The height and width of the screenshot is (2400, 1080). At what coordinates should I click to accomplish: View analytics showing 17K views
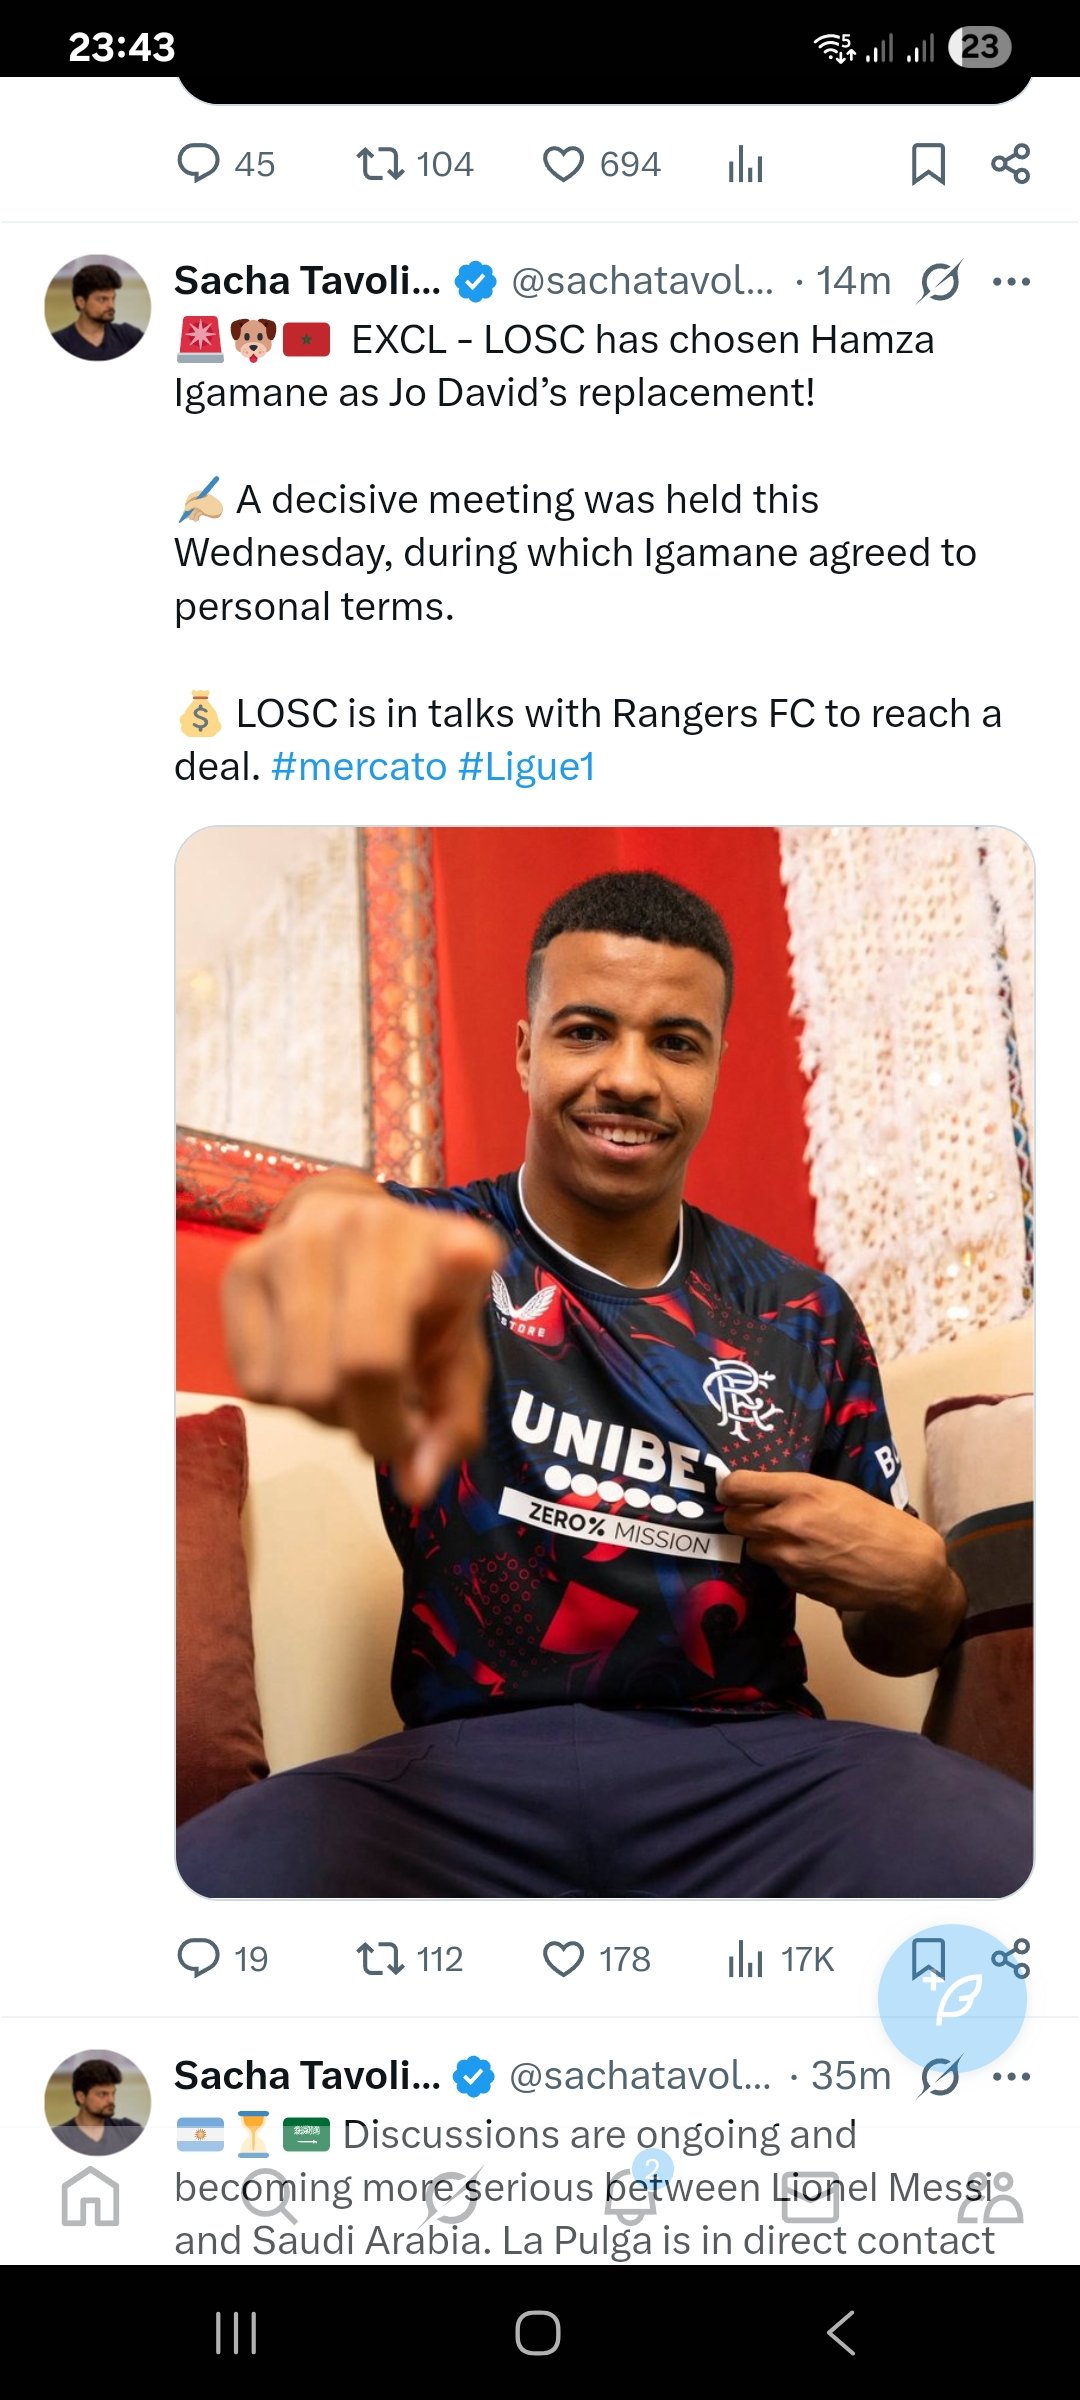pyautogui.click(x=780, y=1958)
